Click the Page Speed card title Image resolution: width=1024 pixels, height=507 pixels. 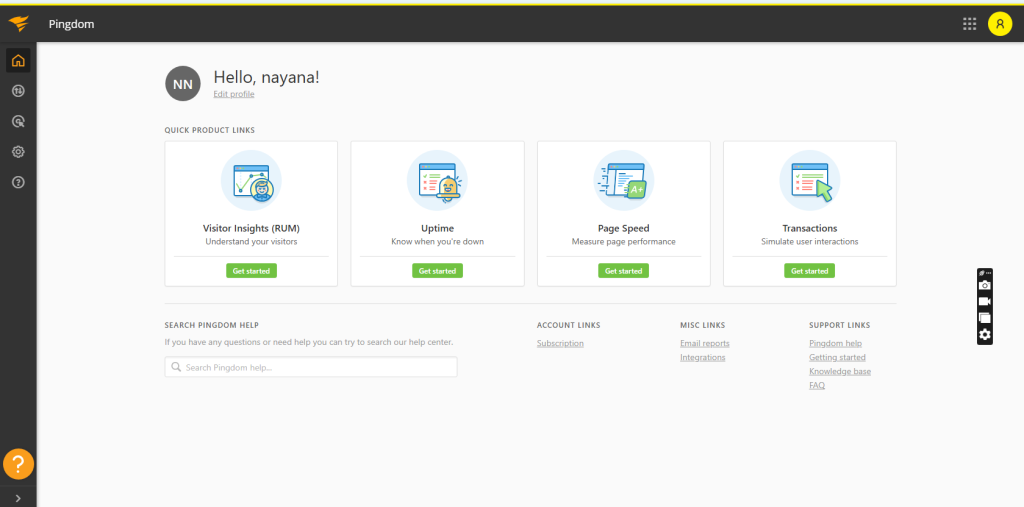click(x=624, y=229)
